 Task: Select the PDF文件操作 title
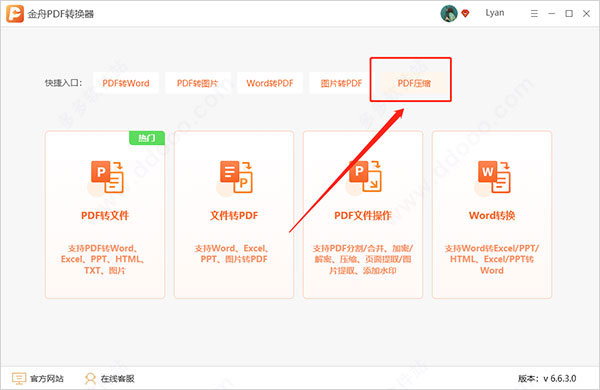tap(363, 215)
